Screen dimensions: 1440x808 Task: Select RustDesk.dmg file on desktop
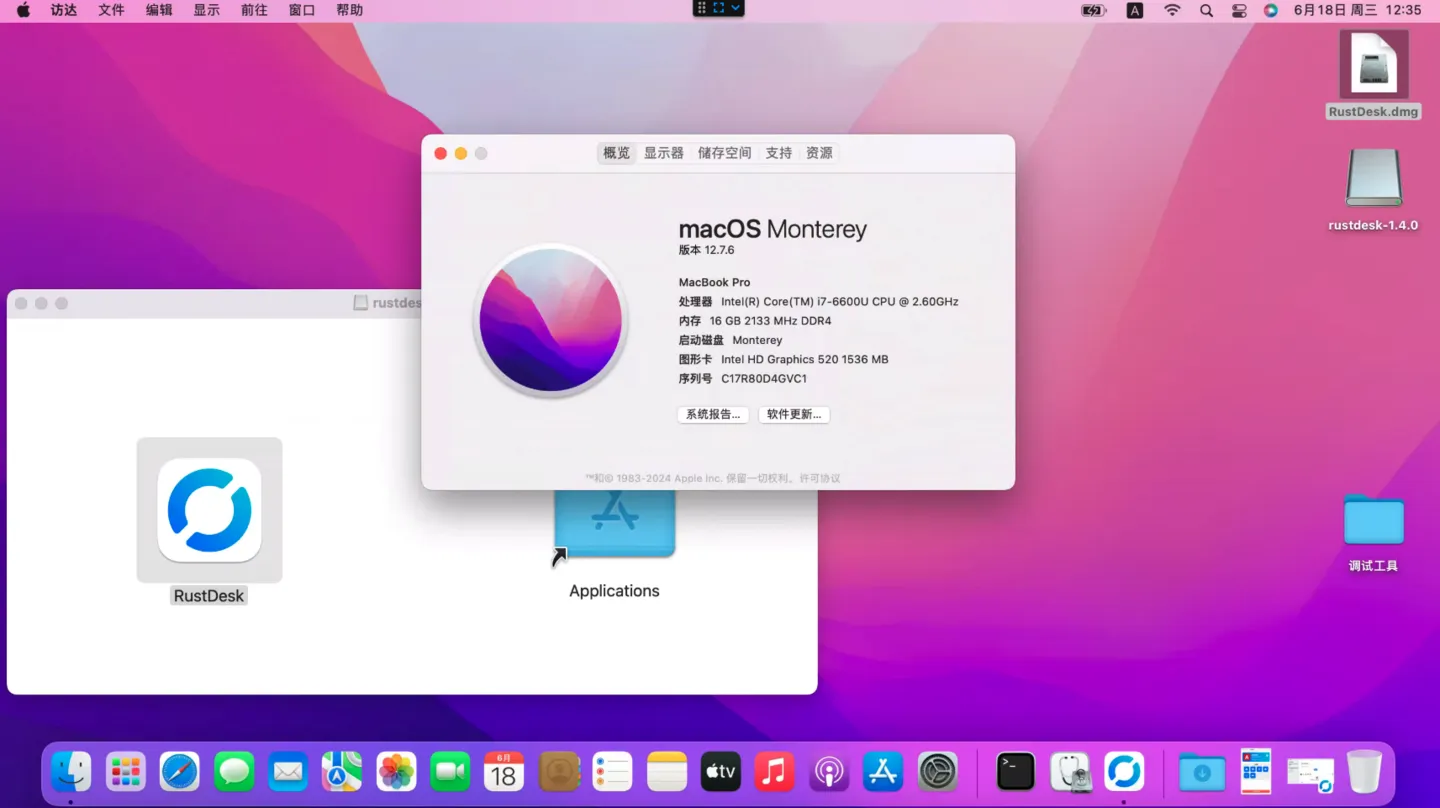pyautogui.click(x=1373, y=68)
